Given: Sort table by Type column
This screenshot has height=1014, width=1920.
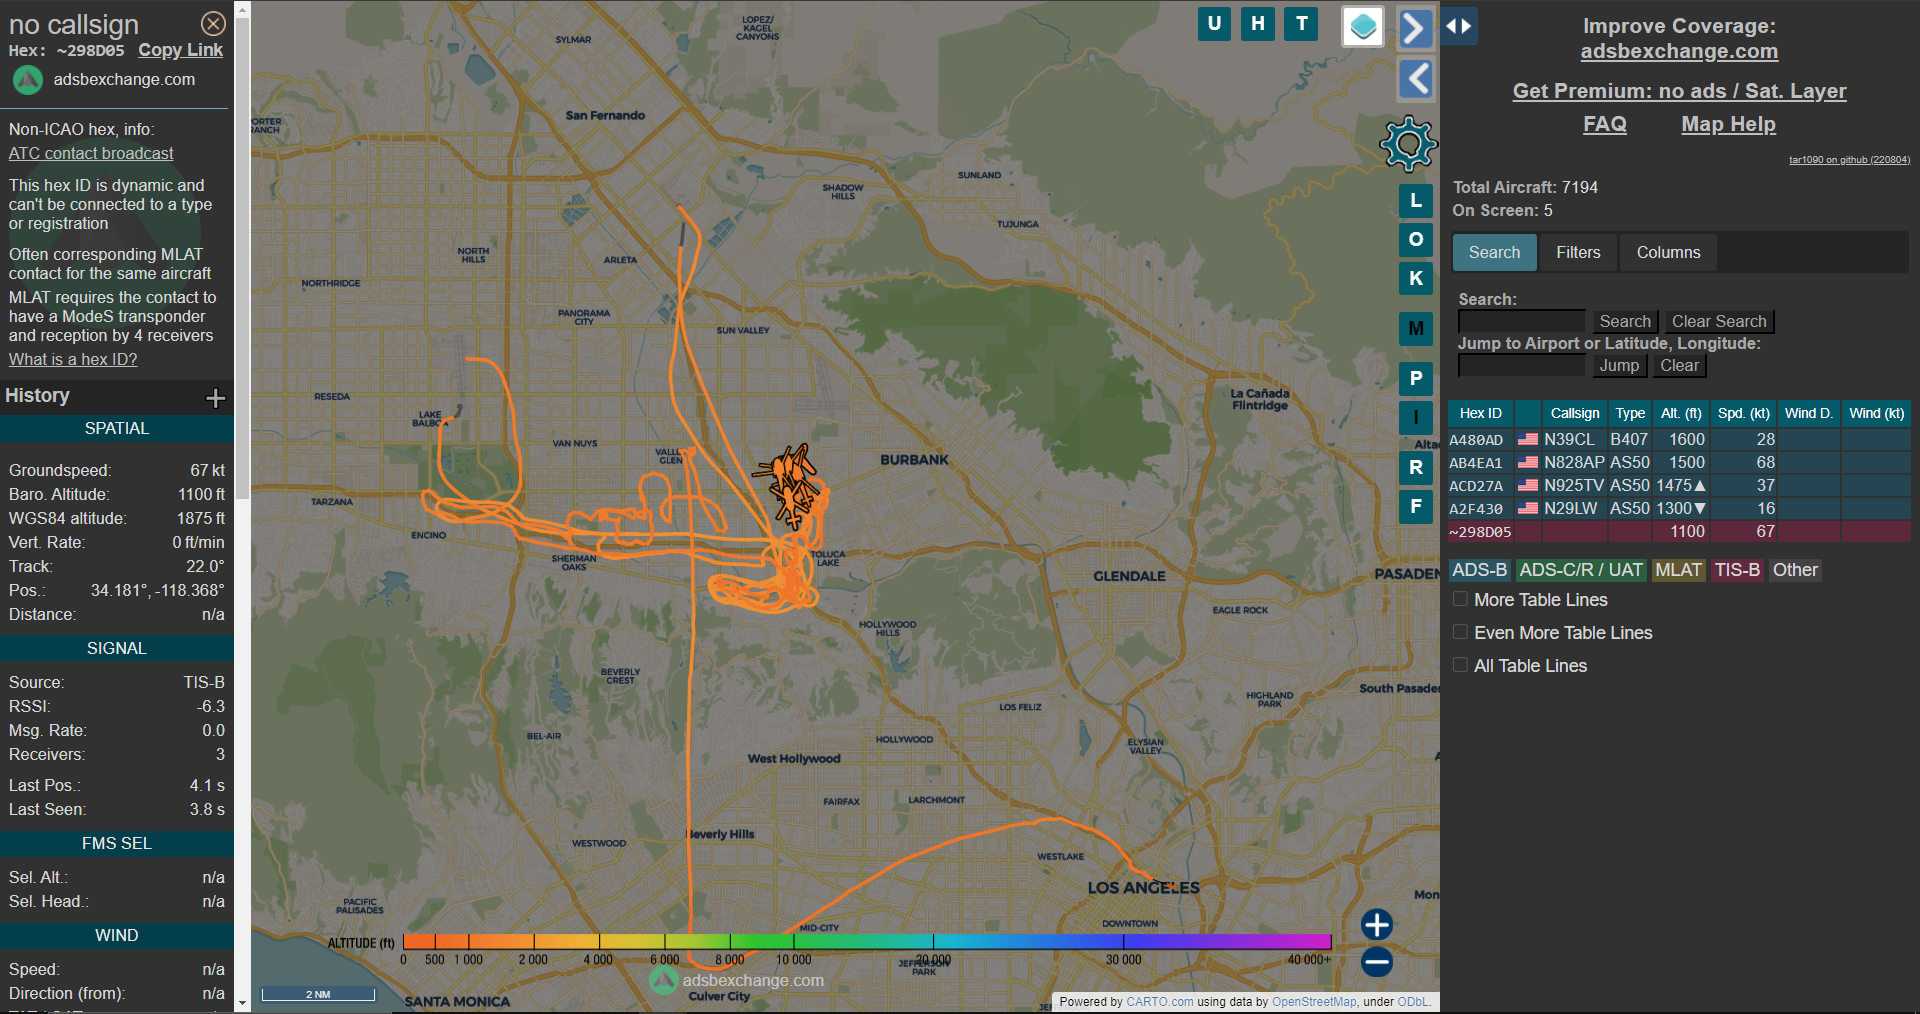Looking at the screenshot, I should pos(1630,413).
